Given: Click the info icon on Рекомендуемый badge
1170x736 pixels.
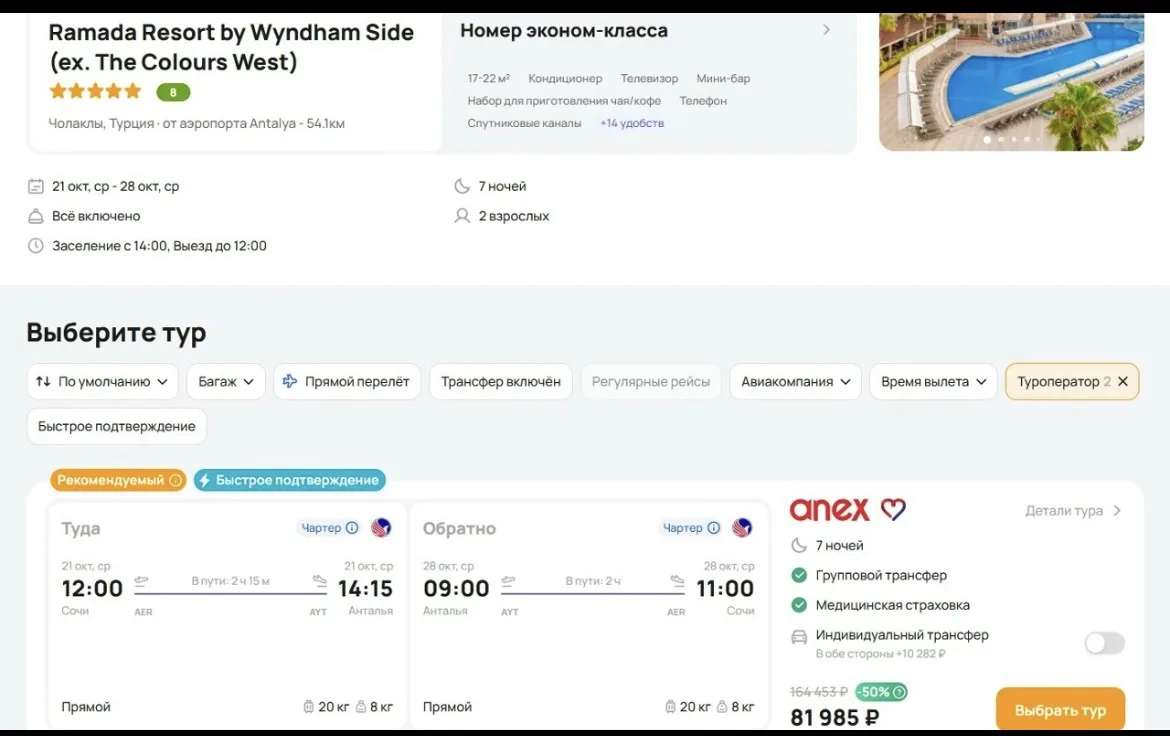Looking at the screenshot, I should pos(176,480).
